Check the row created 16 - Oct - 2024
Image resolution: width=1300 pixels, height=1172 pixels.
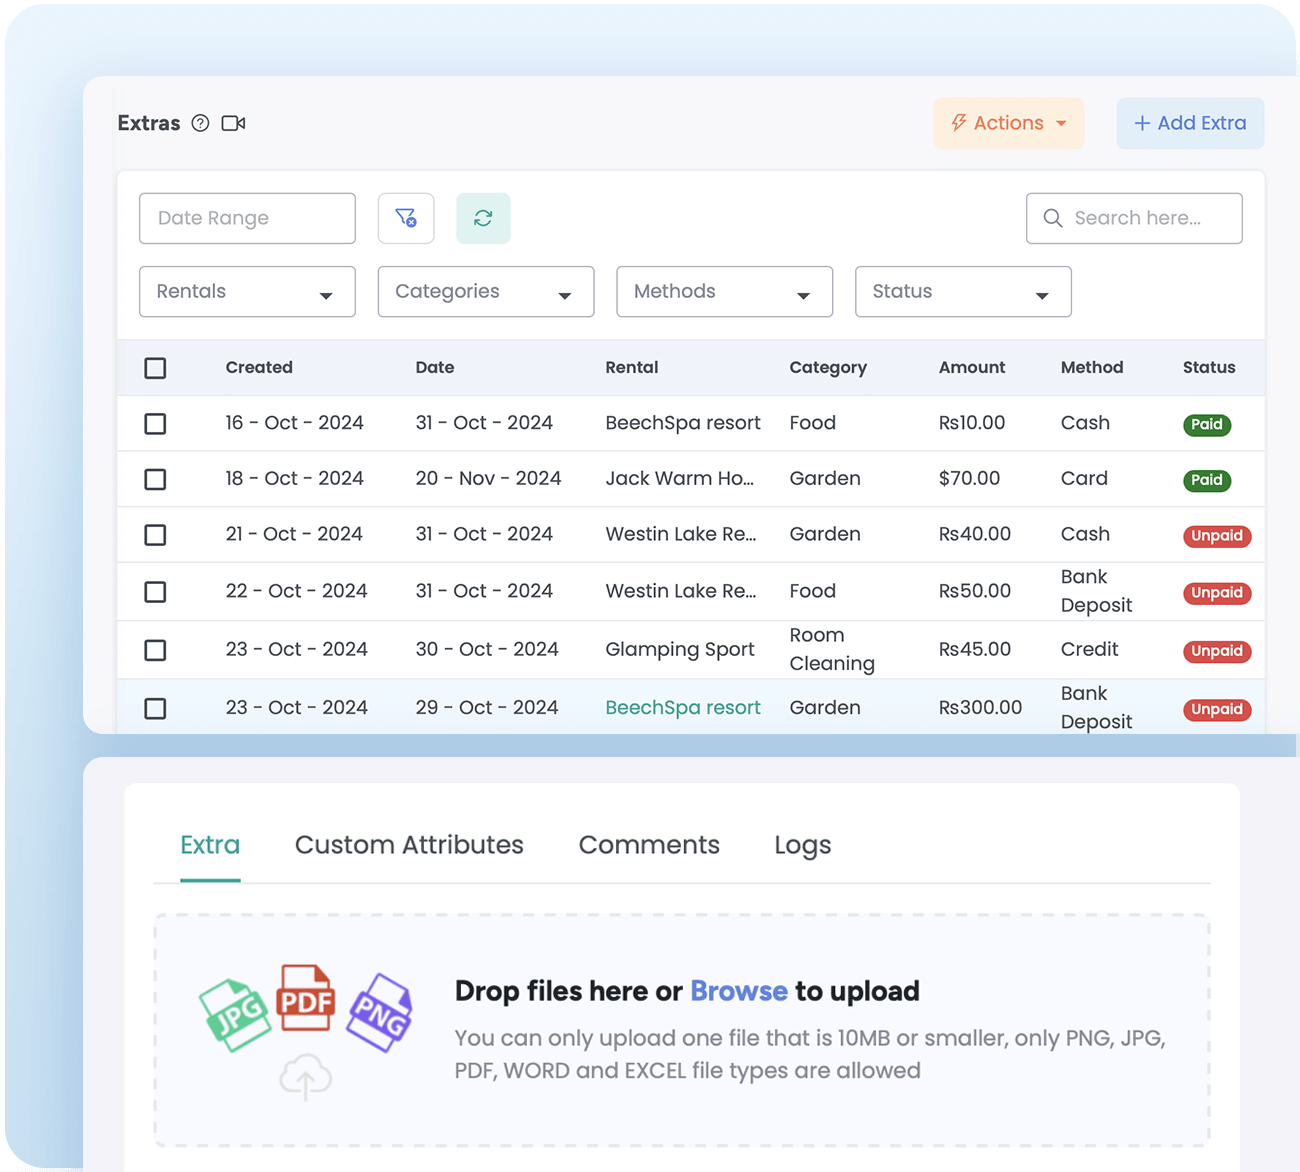coord(155,424)
